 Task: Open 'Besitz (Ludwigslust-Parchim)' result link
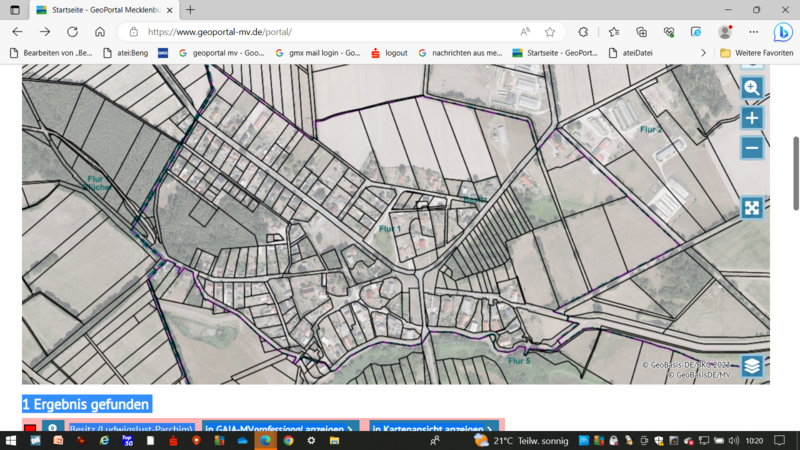131,428
